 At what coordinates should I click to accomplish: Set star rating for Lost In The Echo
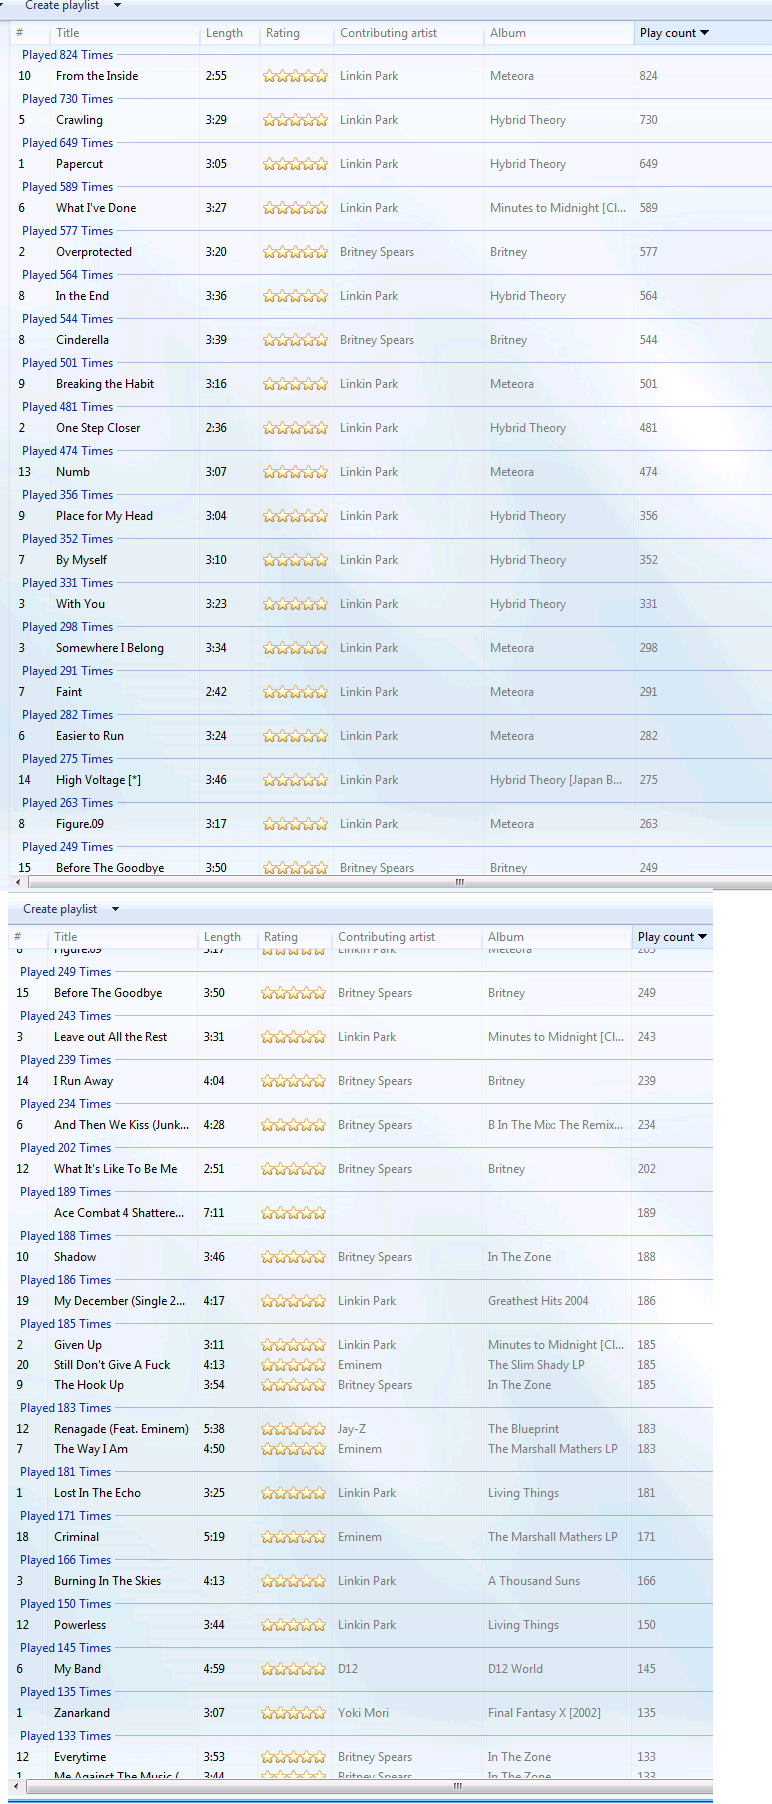[293, 1493]
